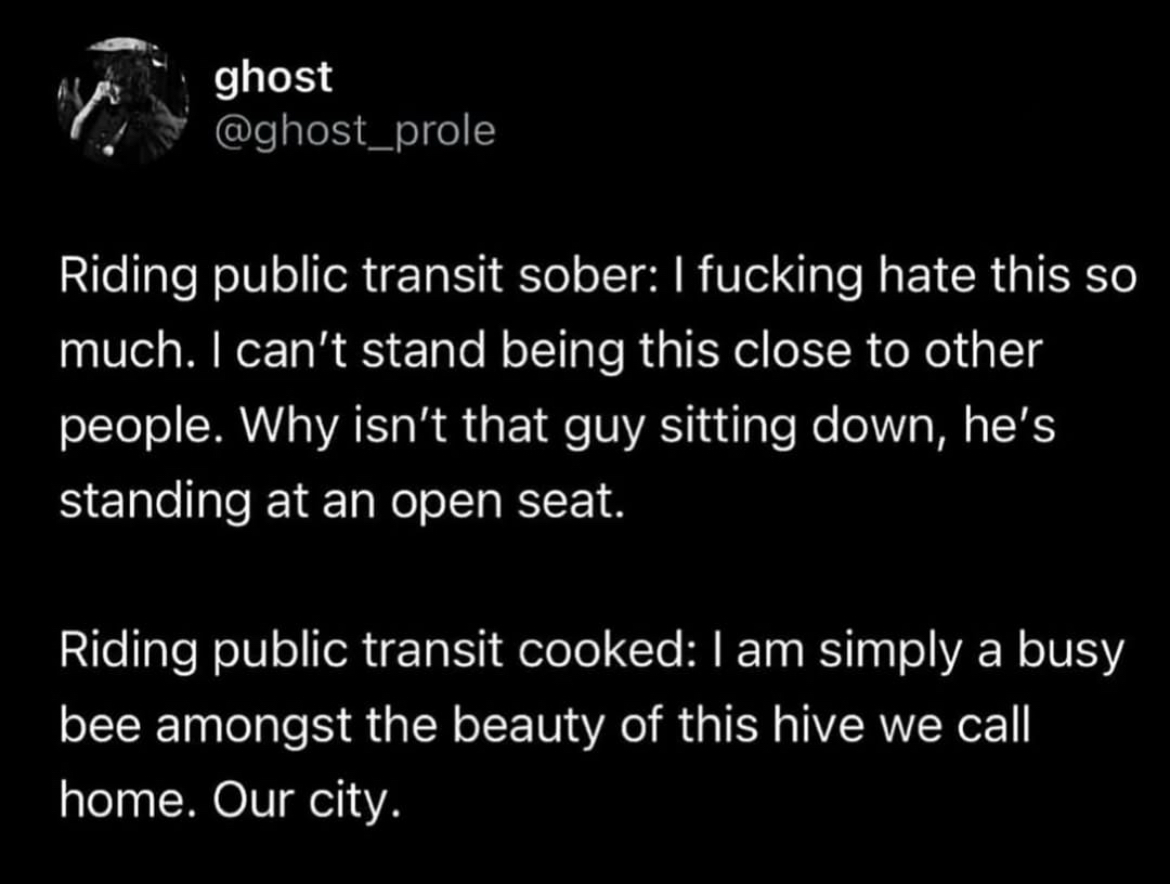
Task: Open the "ghost" display name
Action: click(x=273, y=78)
